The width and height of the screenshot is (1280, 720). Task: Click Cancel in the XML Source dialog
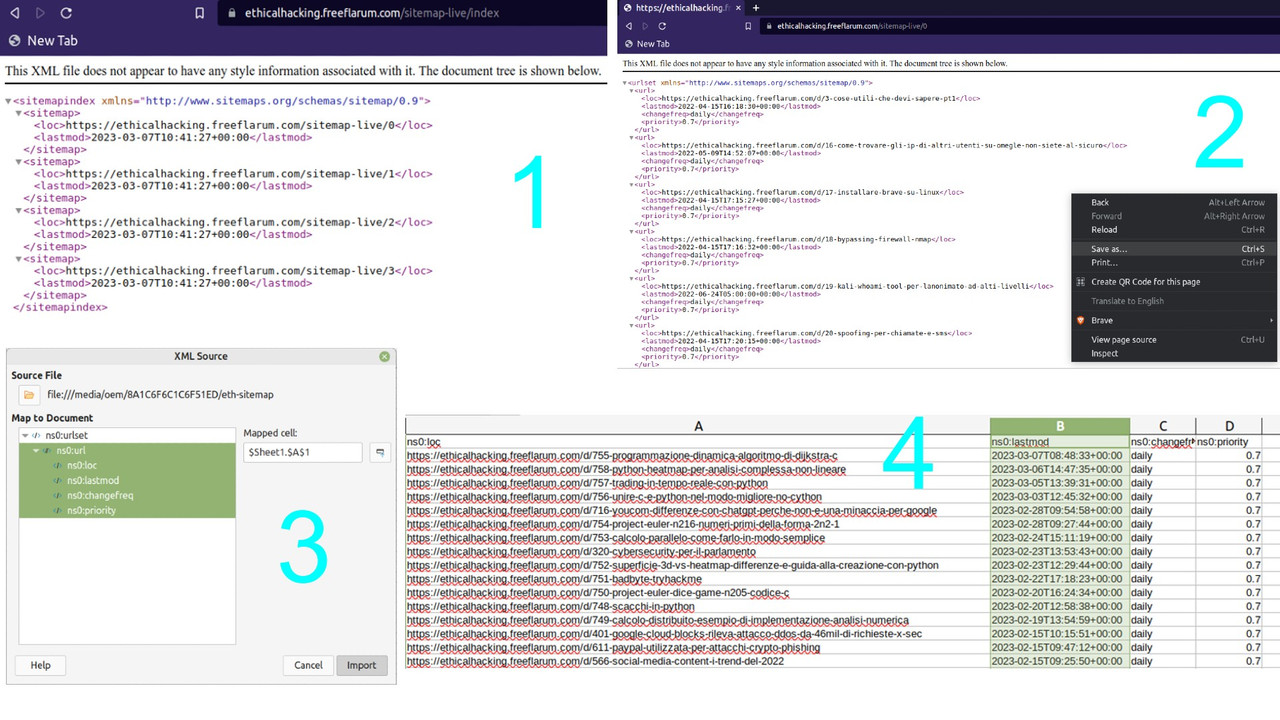[x=308, y=665]
